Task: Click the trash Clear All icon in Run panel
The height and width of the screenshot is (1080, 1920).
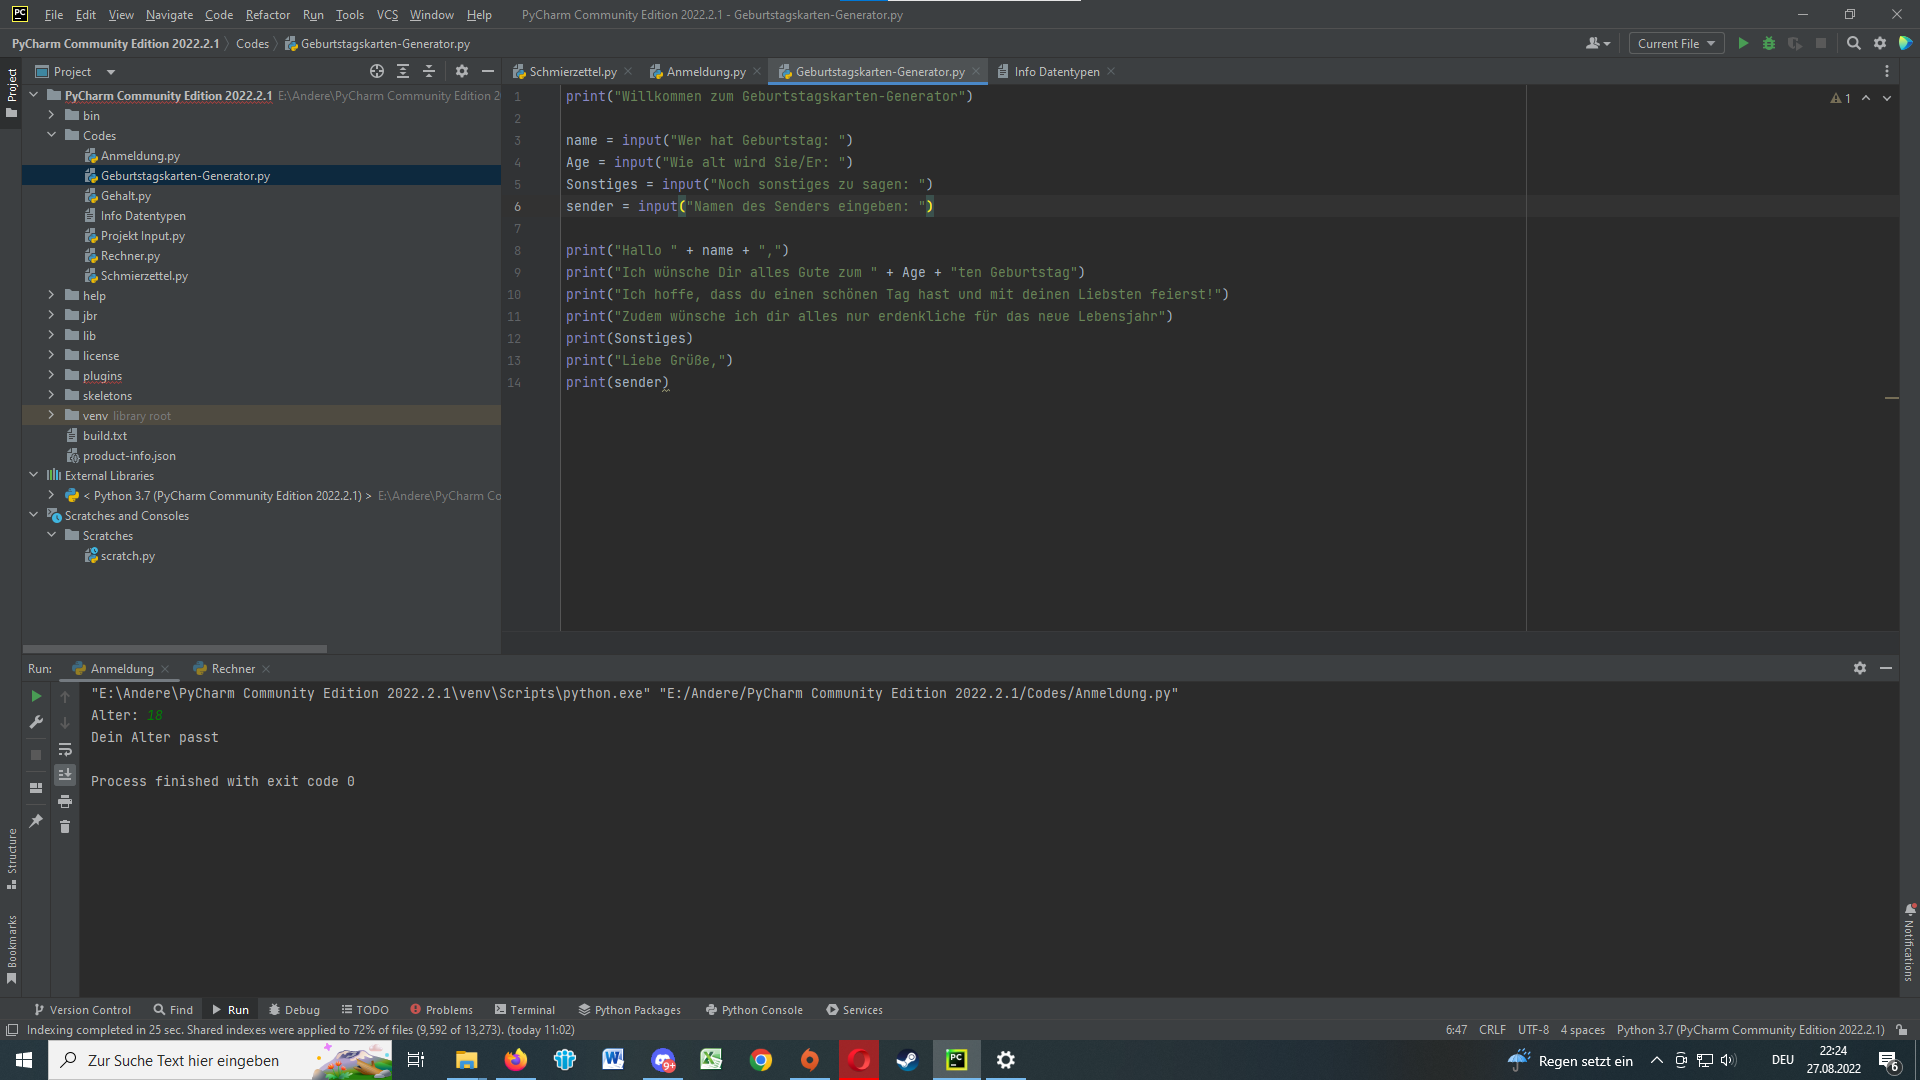Action: [x=65, y=826]
